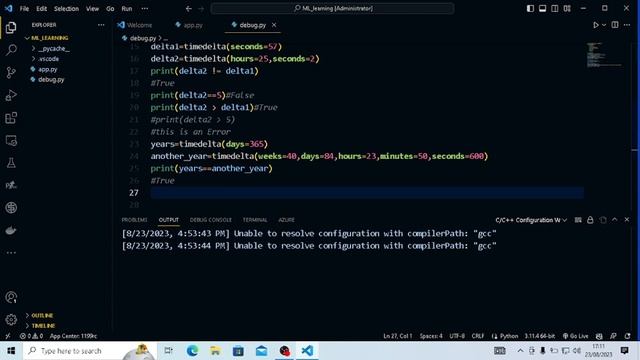Screen dimensions: 640x360
Task: Toggle the secondary side bar layout
Action: pos(555,8)
